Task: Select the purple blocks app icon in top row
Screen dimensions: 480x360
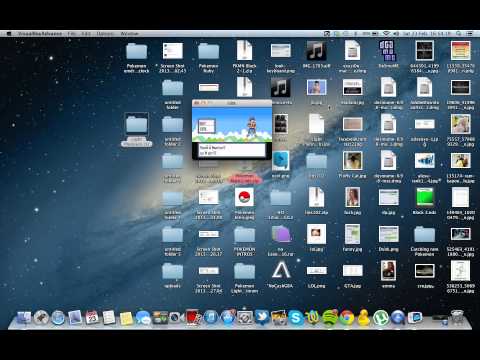Action: (387, 53)
